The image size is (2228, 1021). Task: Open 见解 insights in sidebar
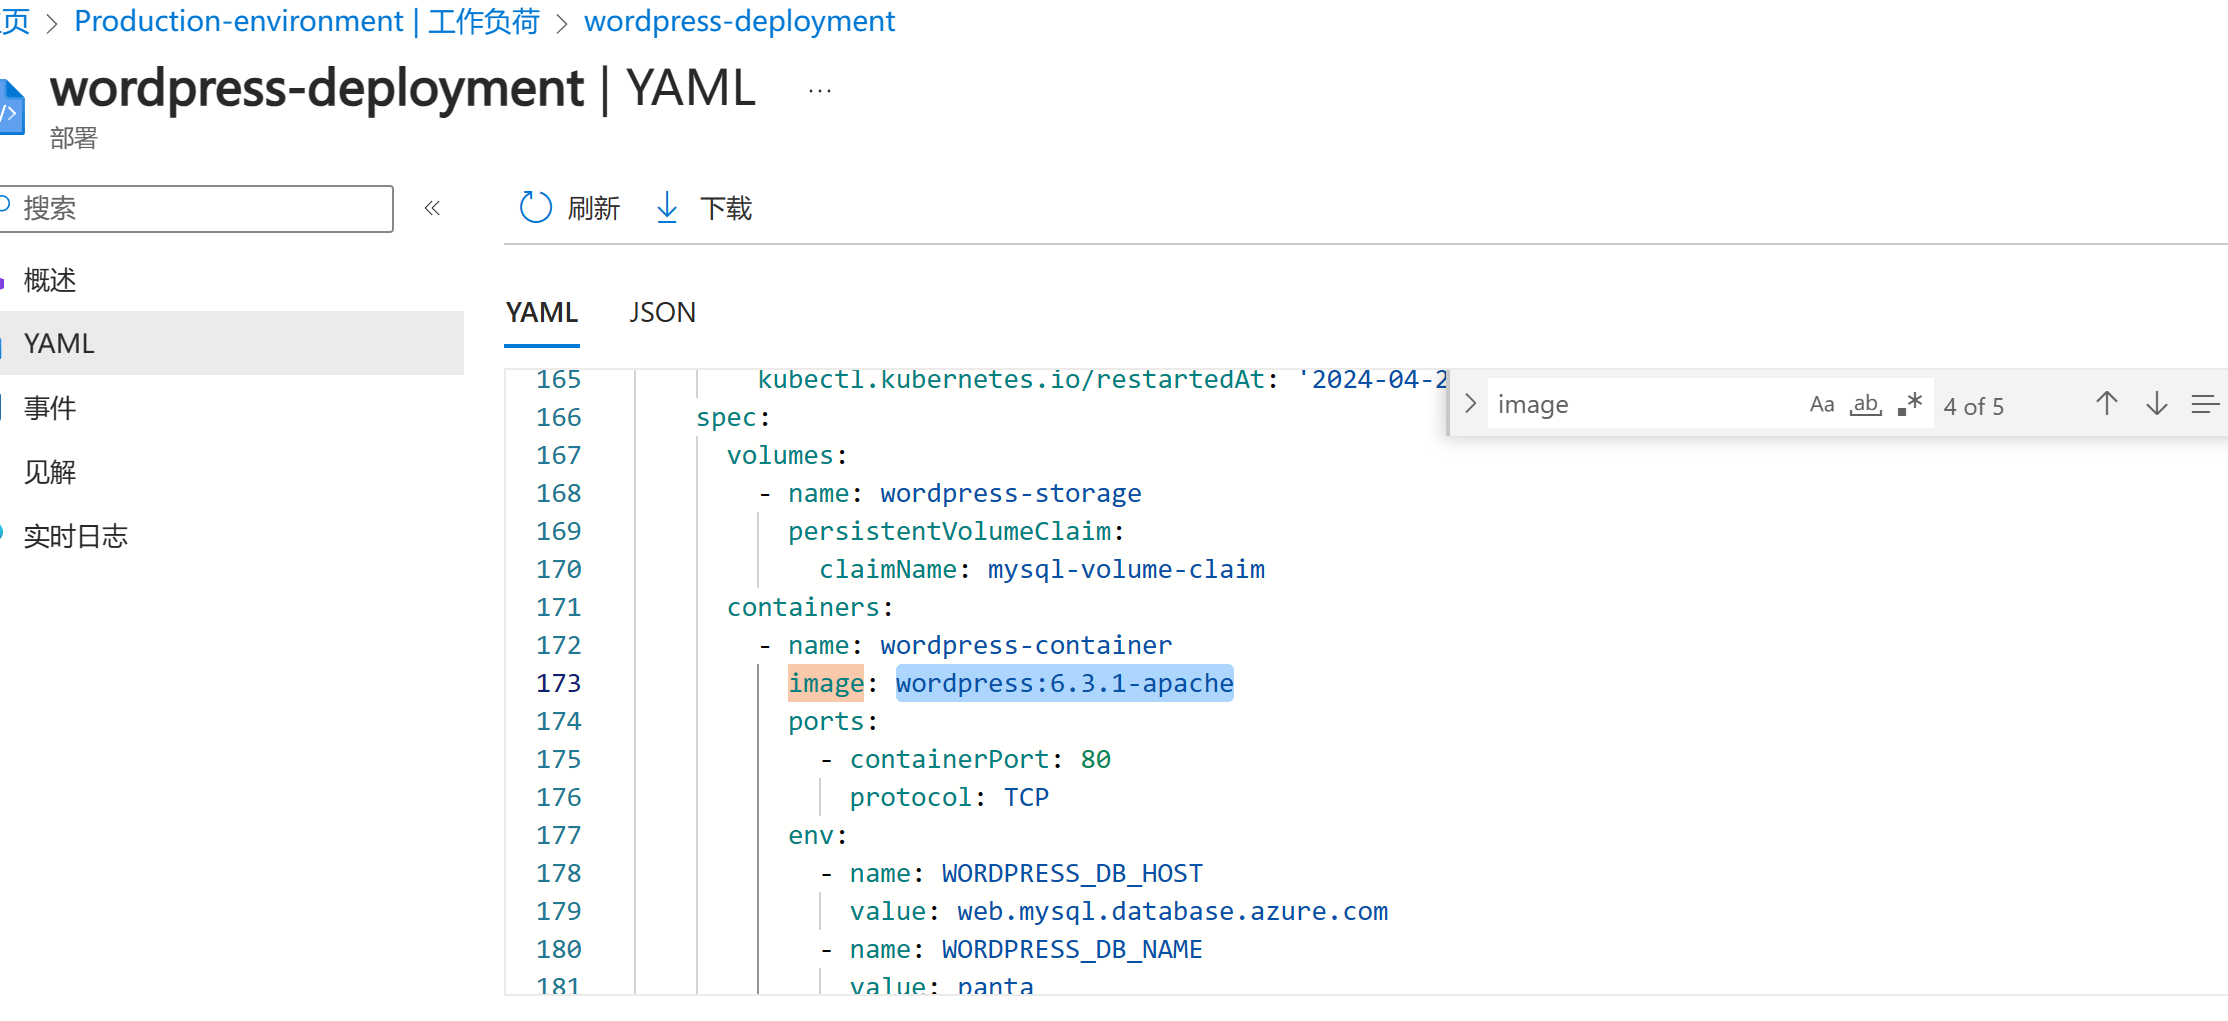click(x=232, y=471)
